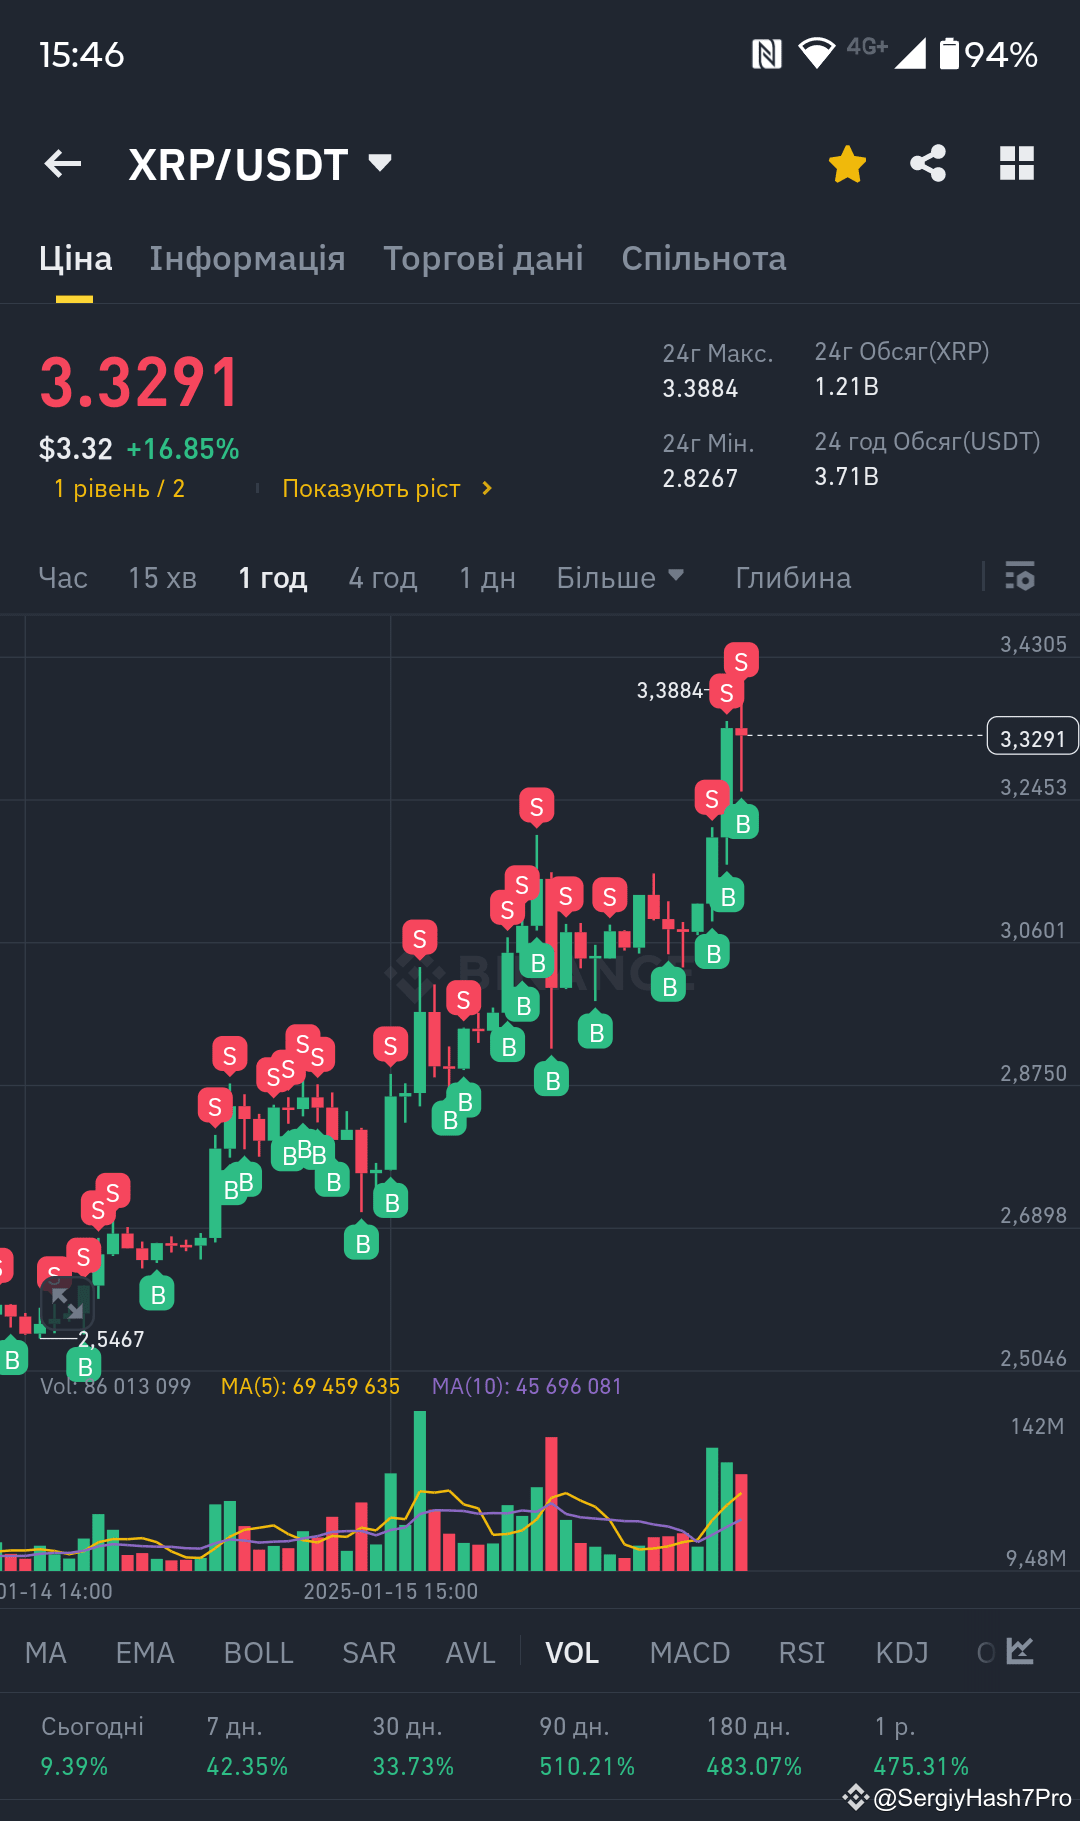This screenshot has height=1821, width=1080.
Task: Tap the MA(10) volume value label
Action: click(x=526, y=1386)
